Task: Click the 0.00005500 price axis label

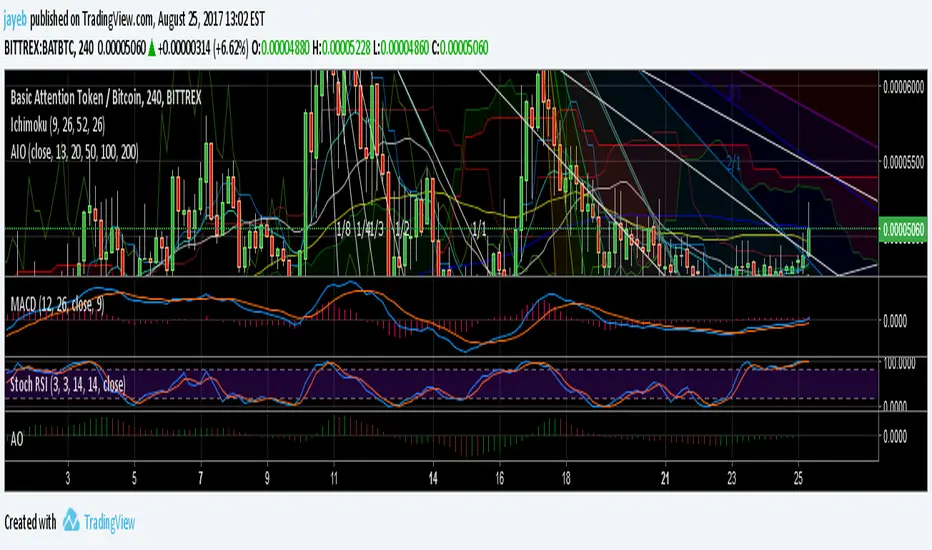Action: 903,162
